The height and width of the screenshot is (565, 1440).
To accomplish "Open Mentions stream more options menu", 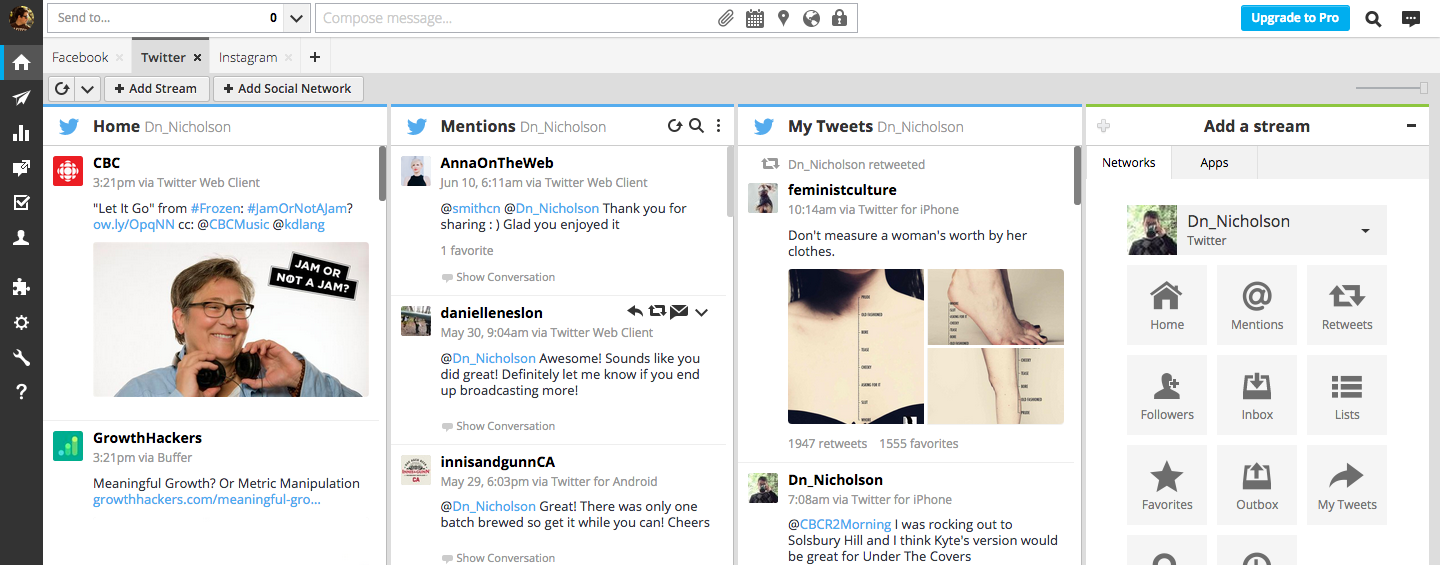I will [x=718, y=126].
